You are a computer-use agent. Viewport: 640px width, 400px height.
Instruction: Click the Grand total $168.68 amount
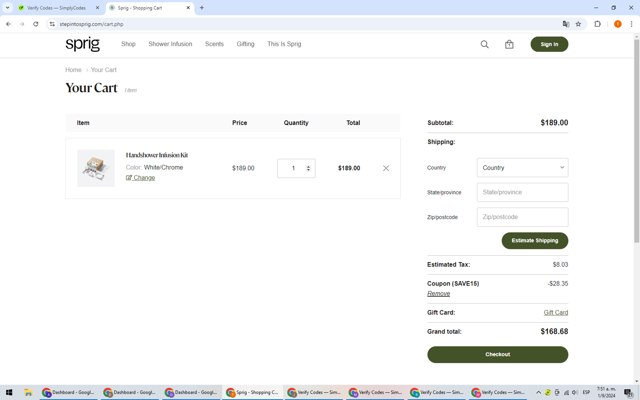click(554, 331)
